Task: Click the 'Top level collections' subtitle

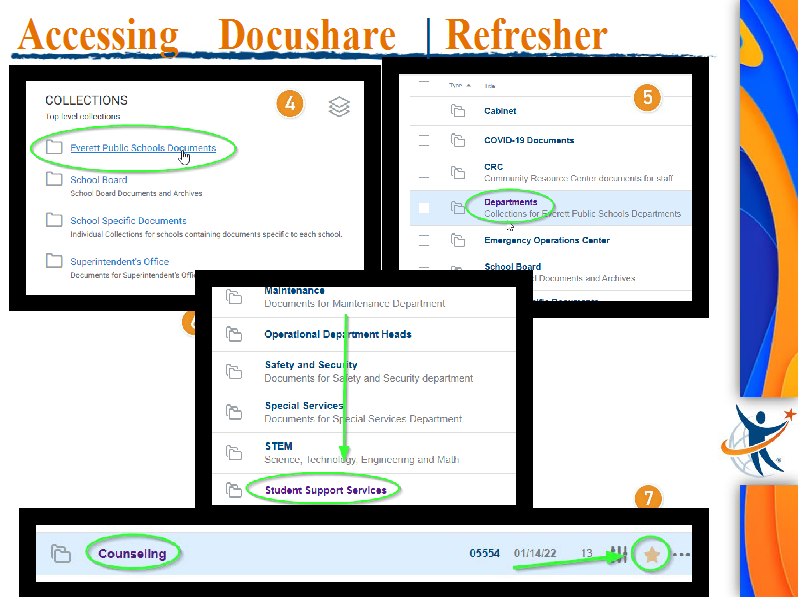Action: coord(83,116)
